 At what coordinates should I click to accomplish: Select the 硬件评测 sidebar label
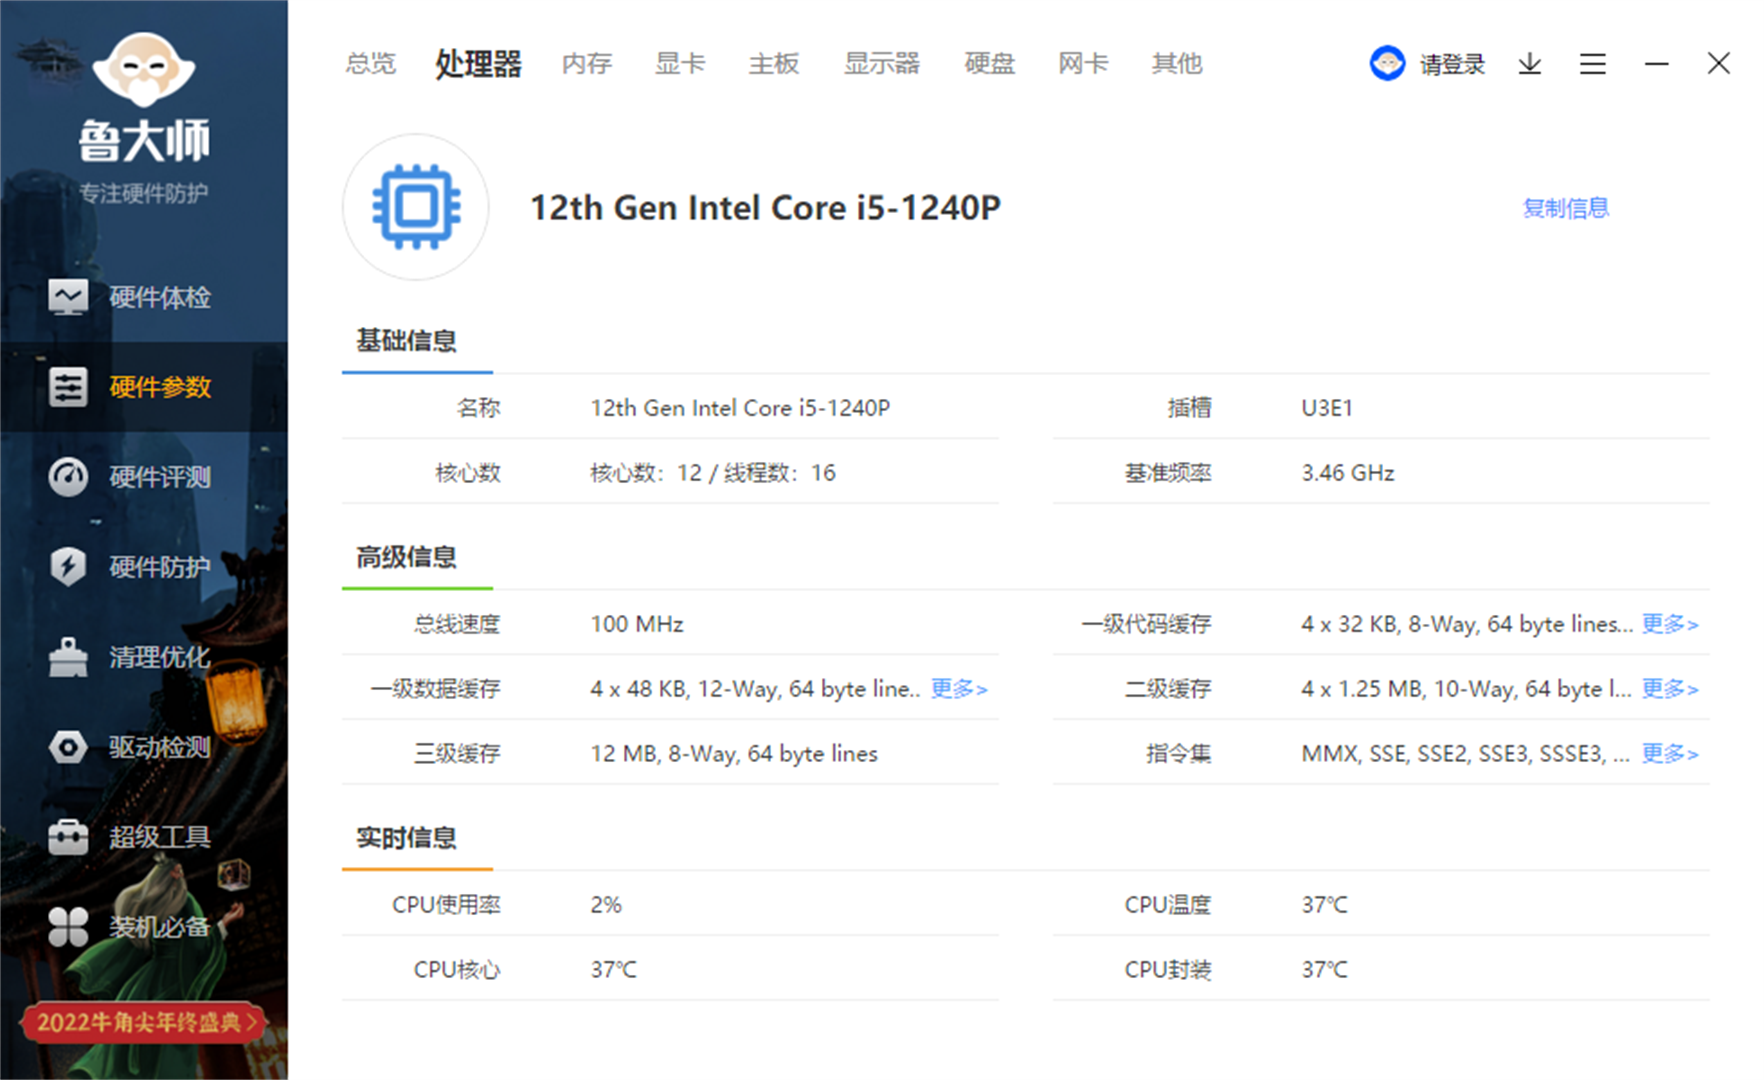160,477
